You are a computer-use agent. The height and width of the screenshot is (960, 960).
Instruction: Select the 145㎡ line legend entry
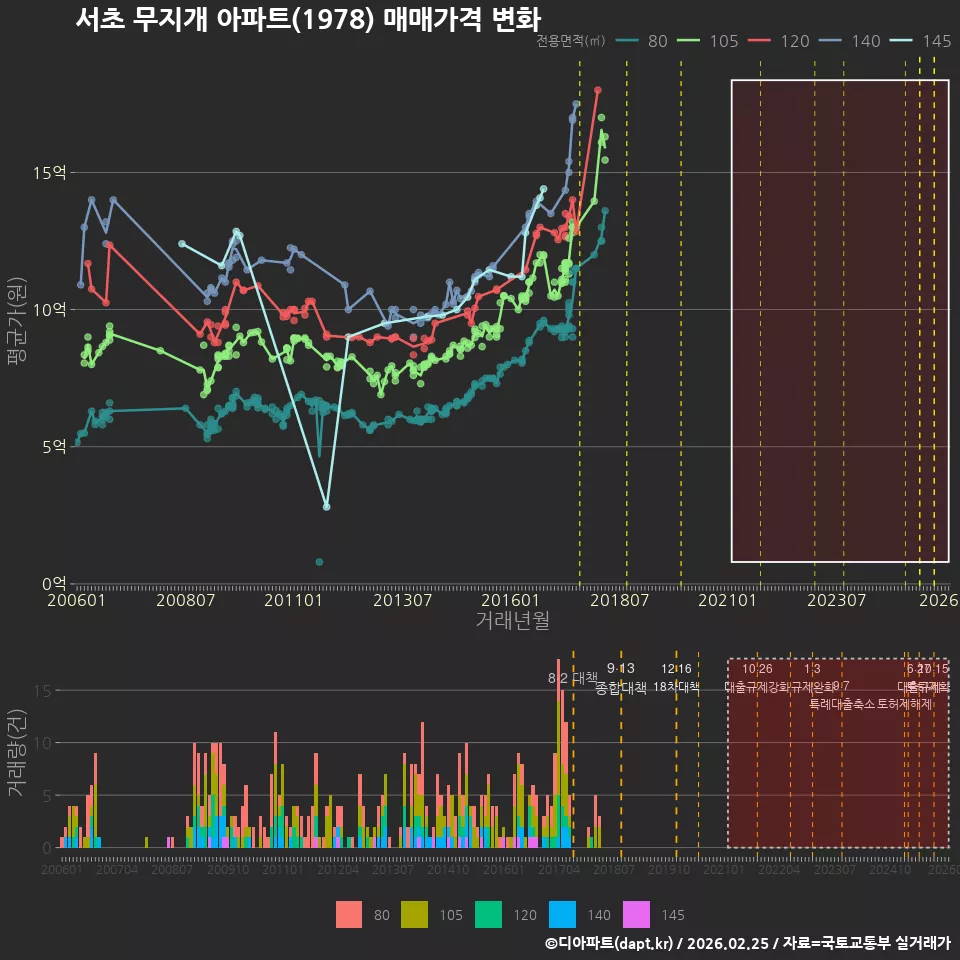[921, 41]
